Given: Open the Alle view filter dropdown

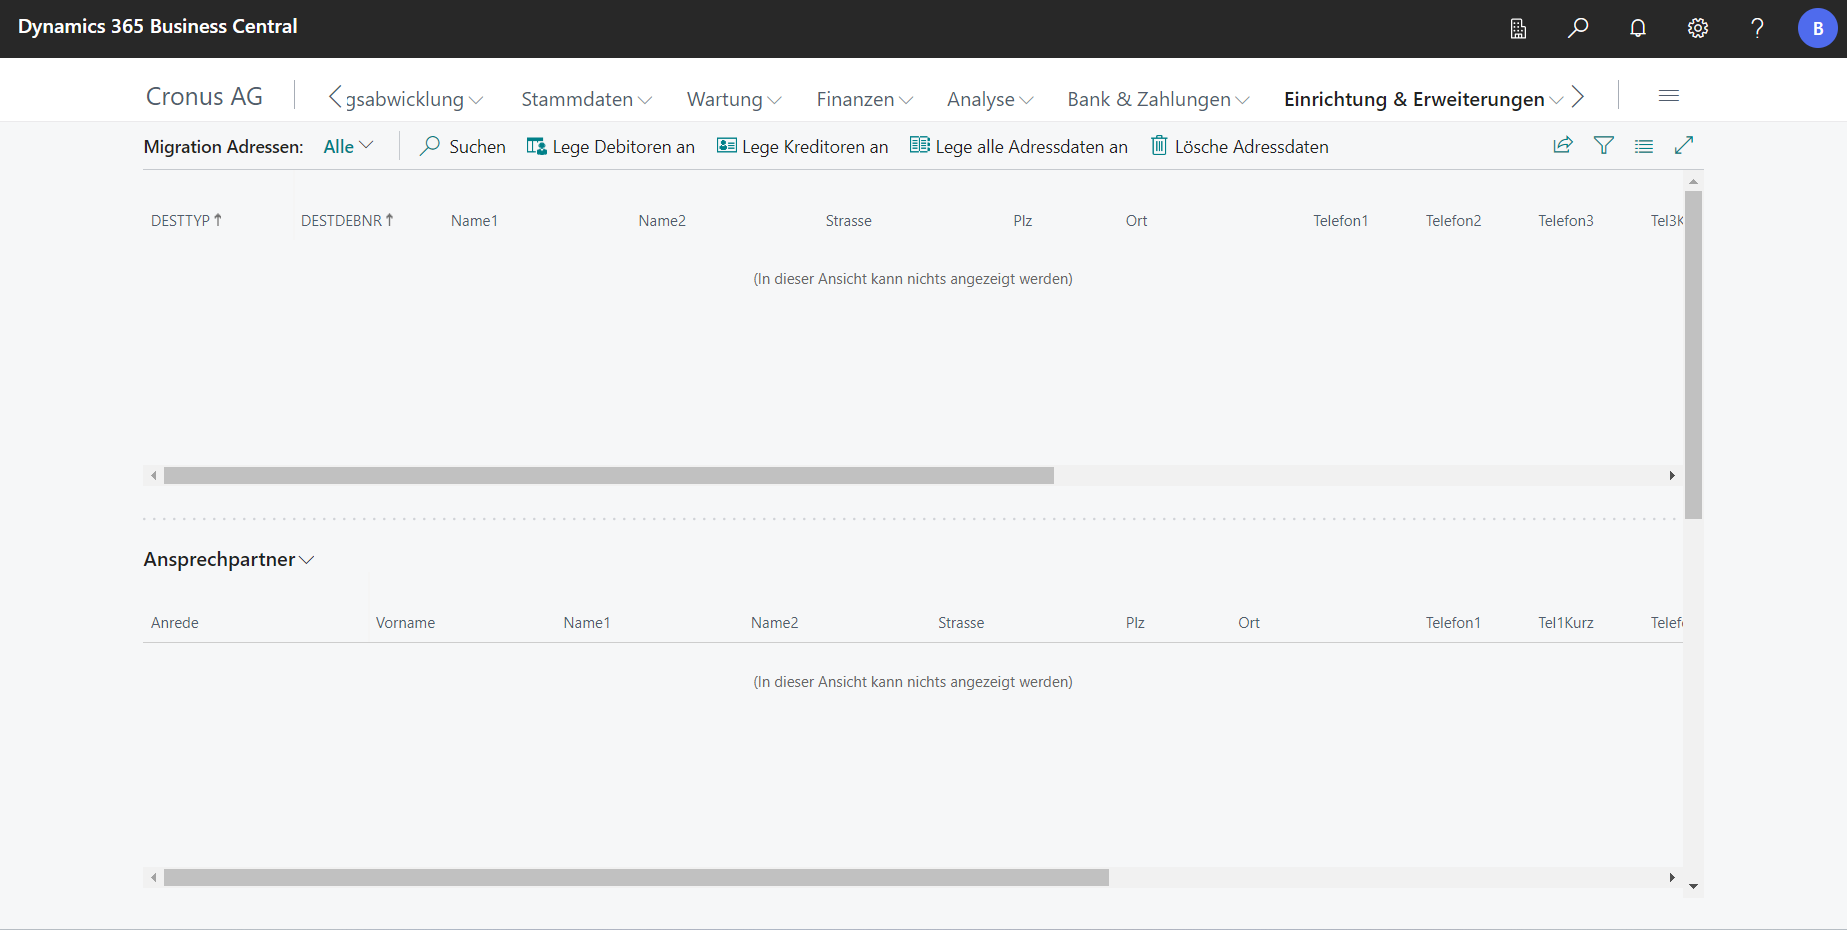Looking at the screenshot, I should point(348,147).
